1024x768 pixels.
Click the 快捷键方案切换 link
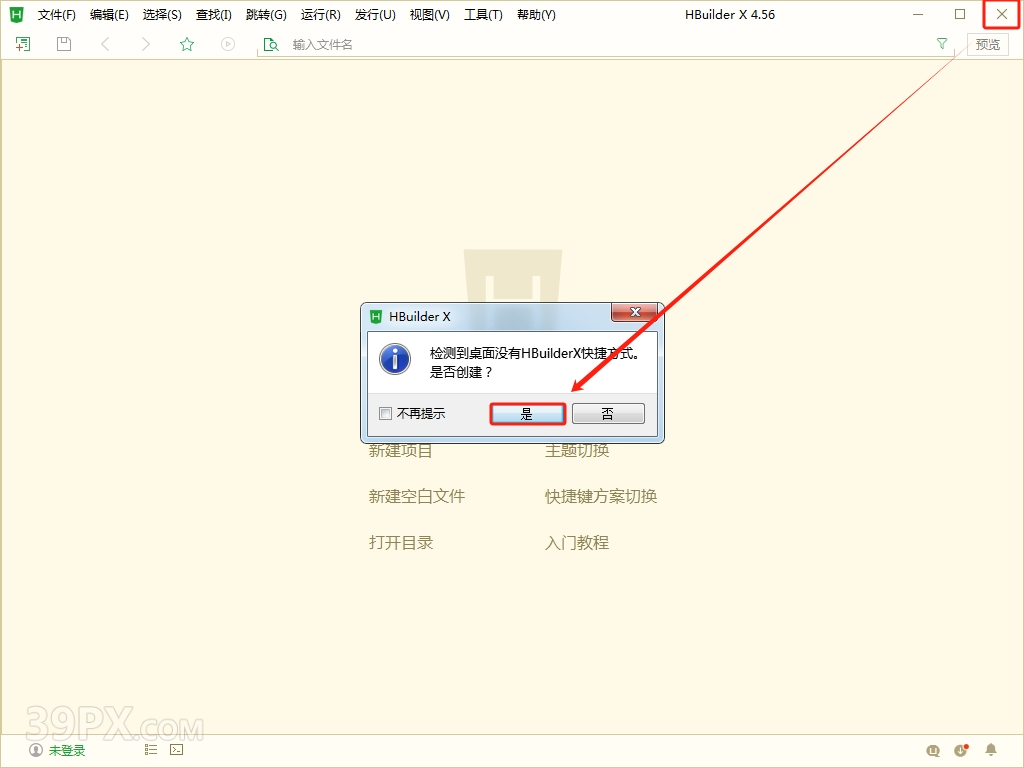pyautogui.click(x=601, y=496)
